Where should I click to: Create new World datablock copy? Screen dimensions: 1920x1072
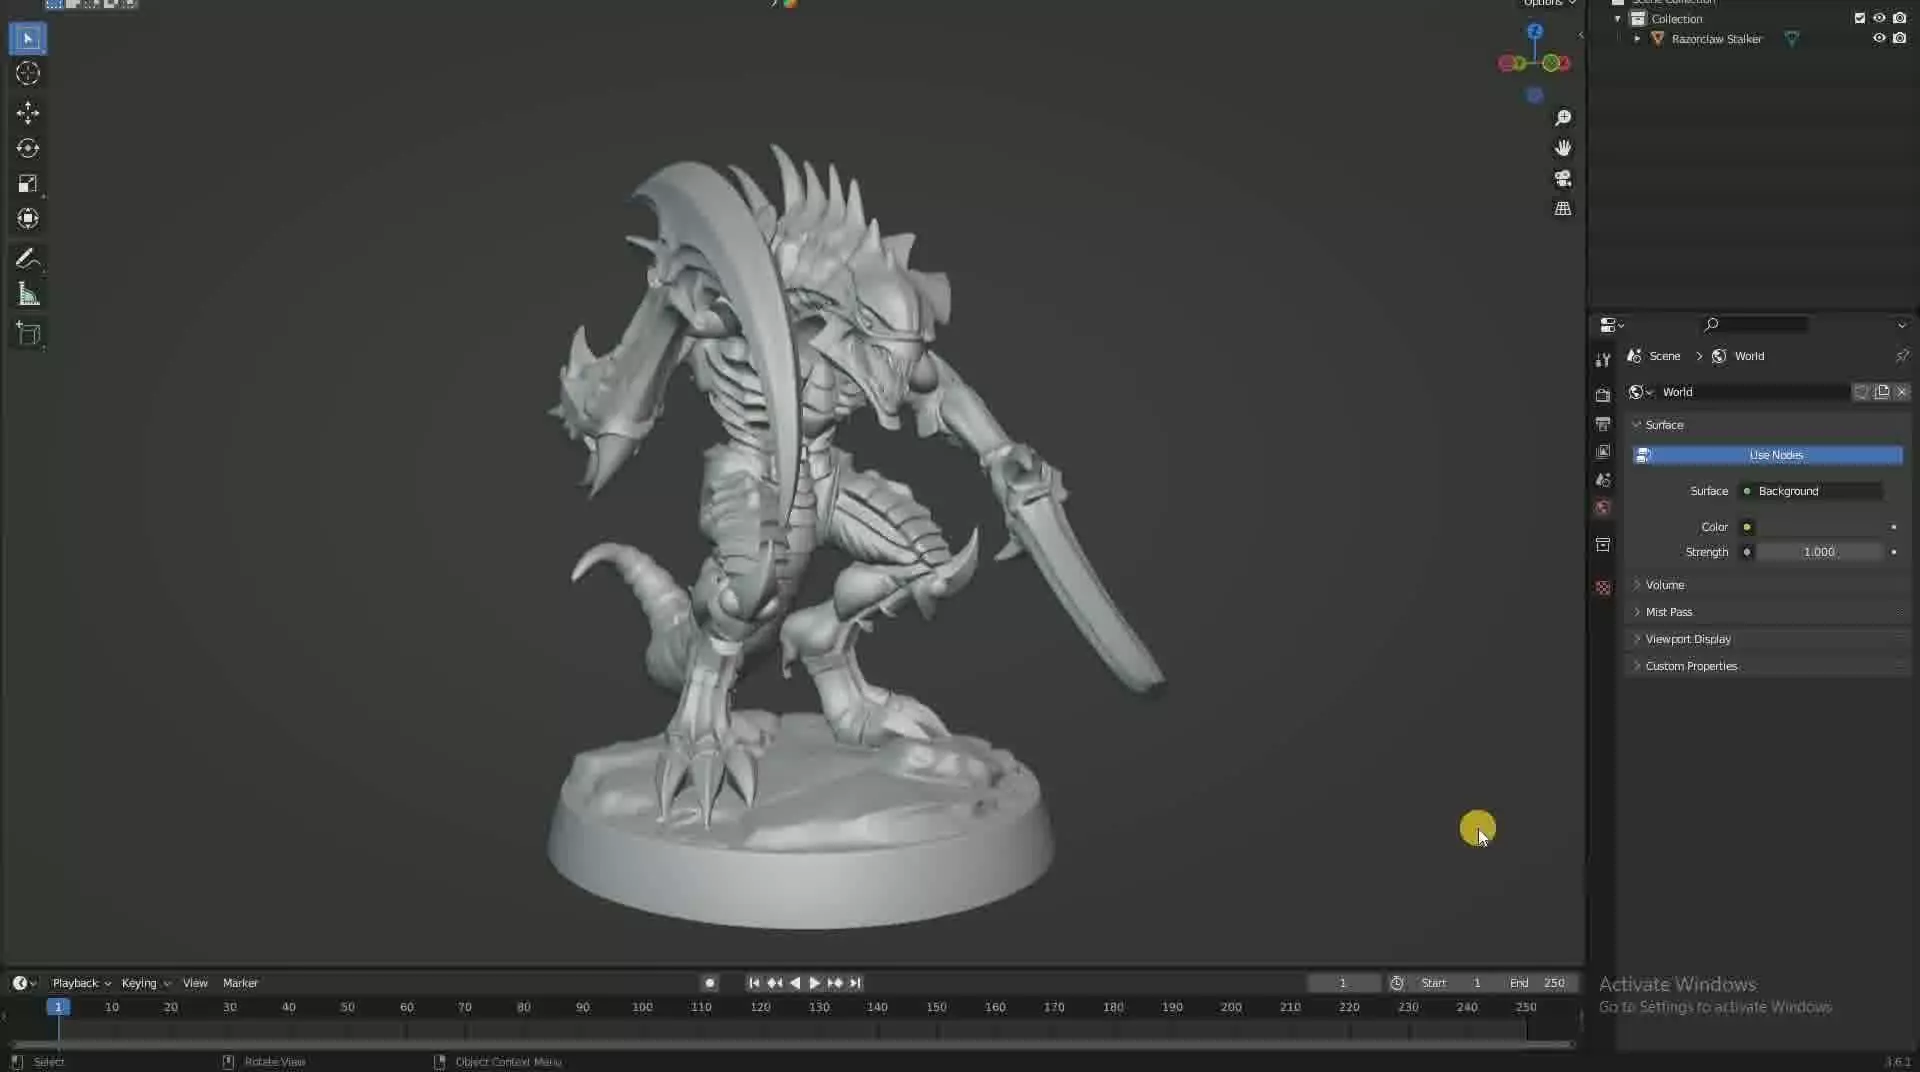[1882, 392]
